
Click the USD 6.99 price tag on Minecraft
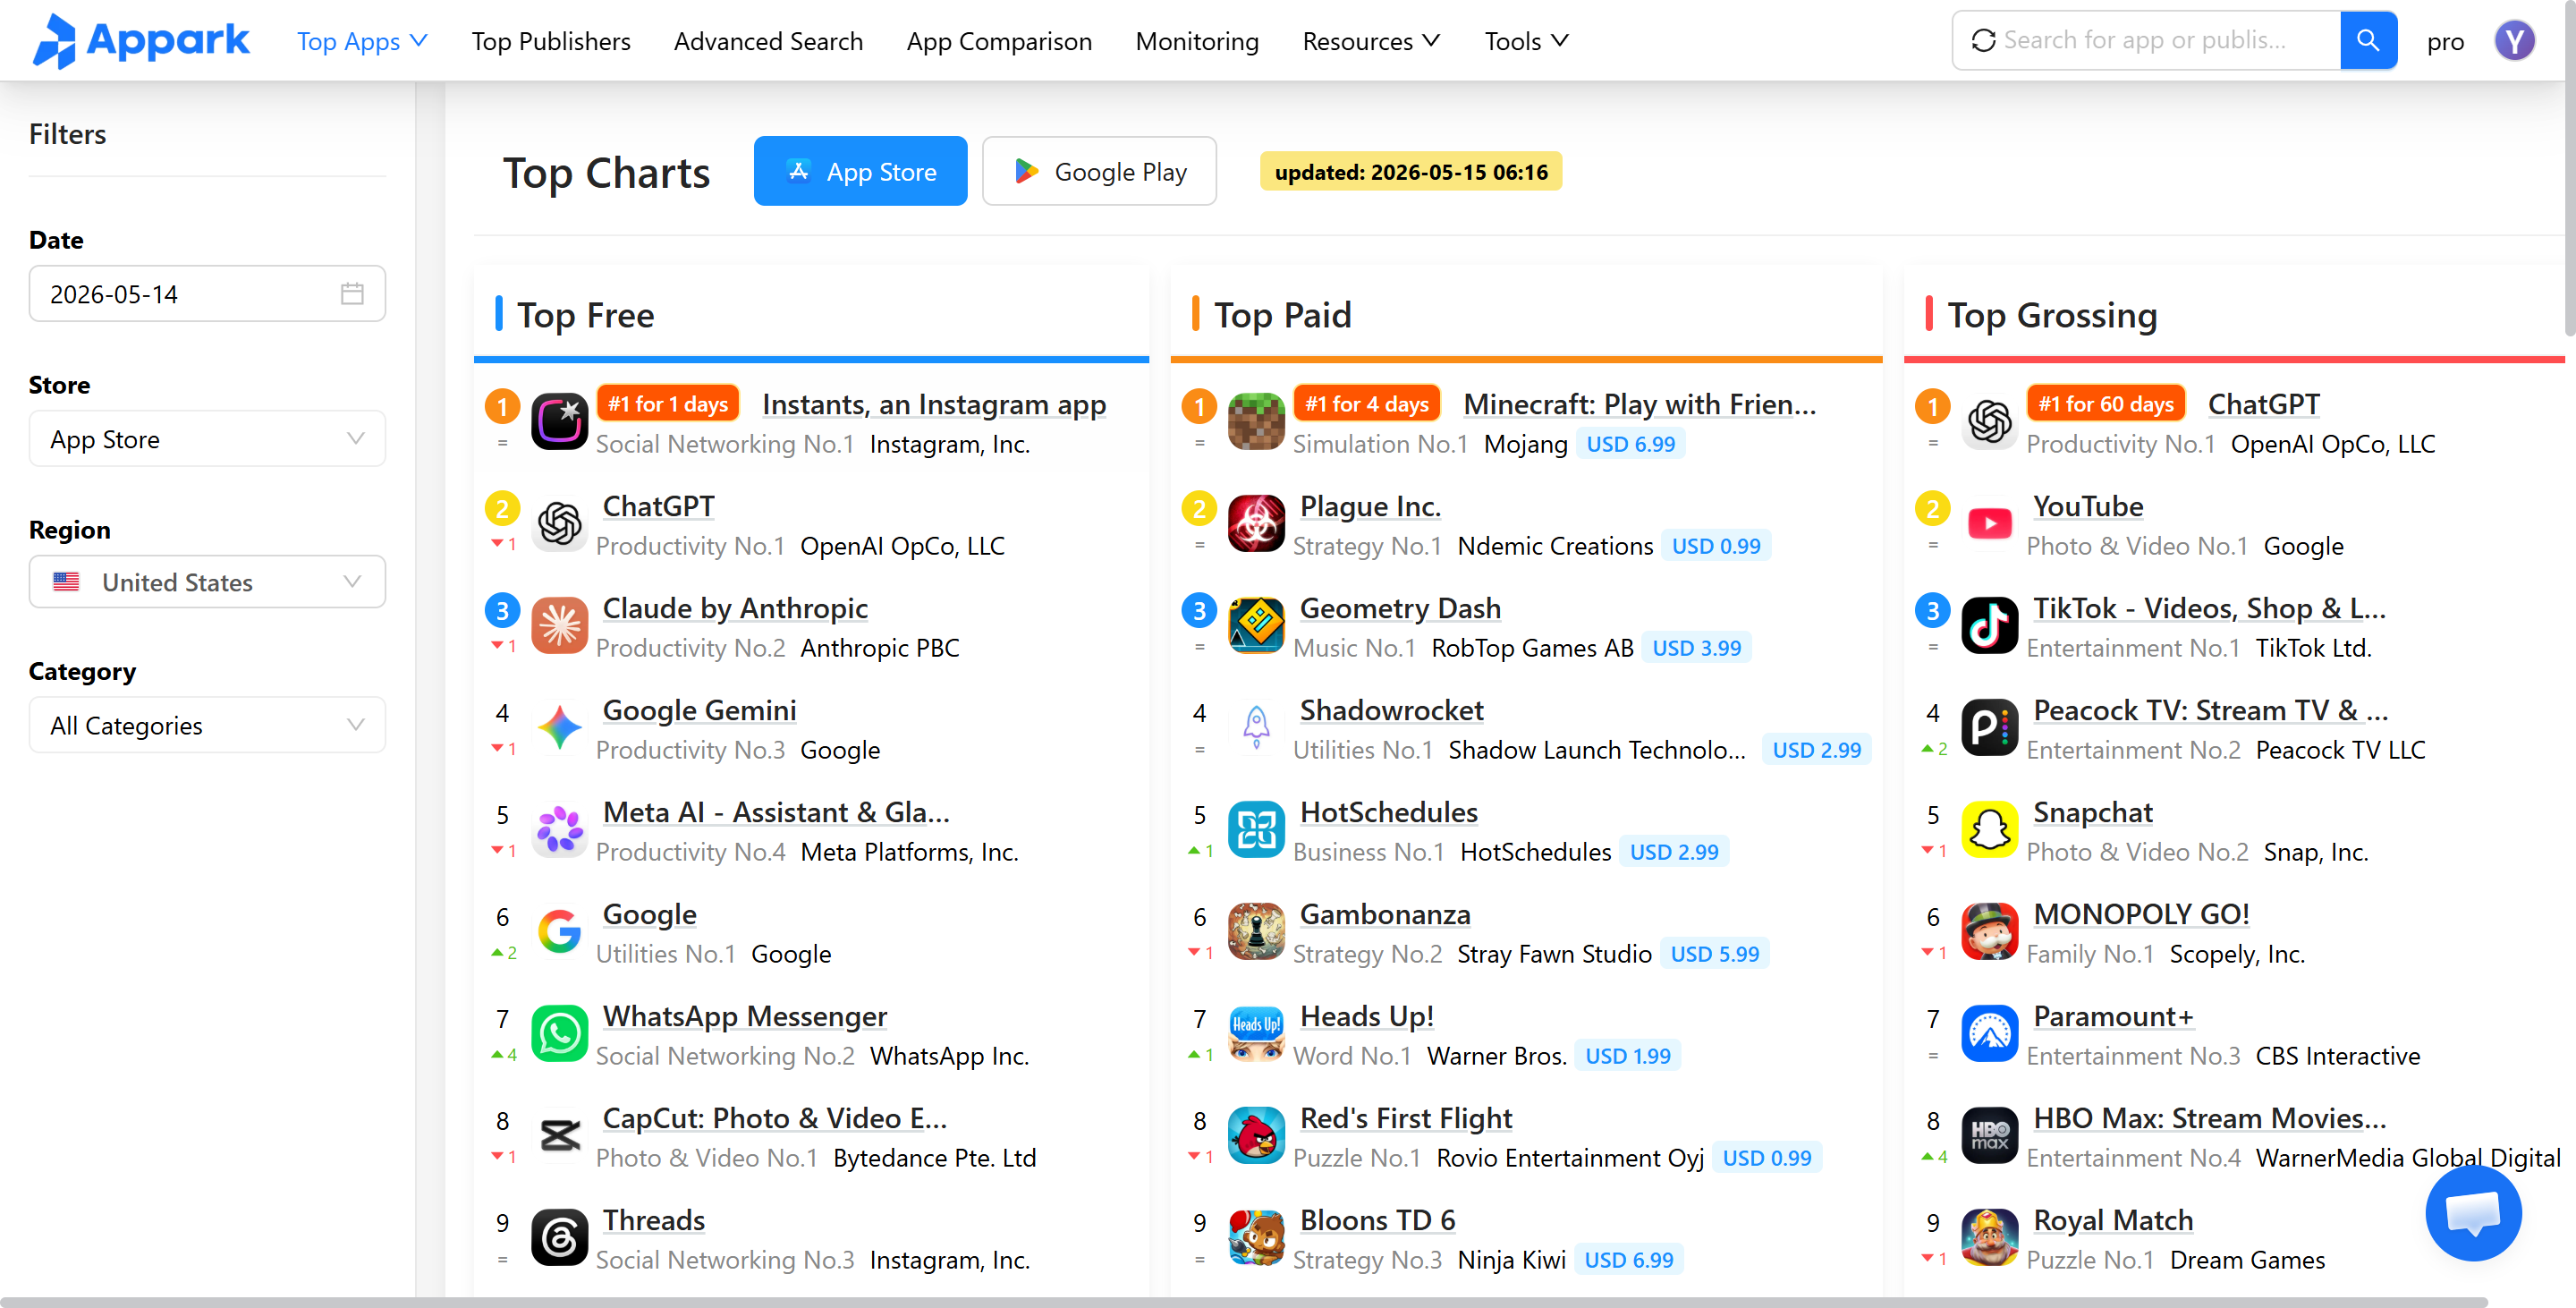pyautogui.click(x=1630, y=444)
